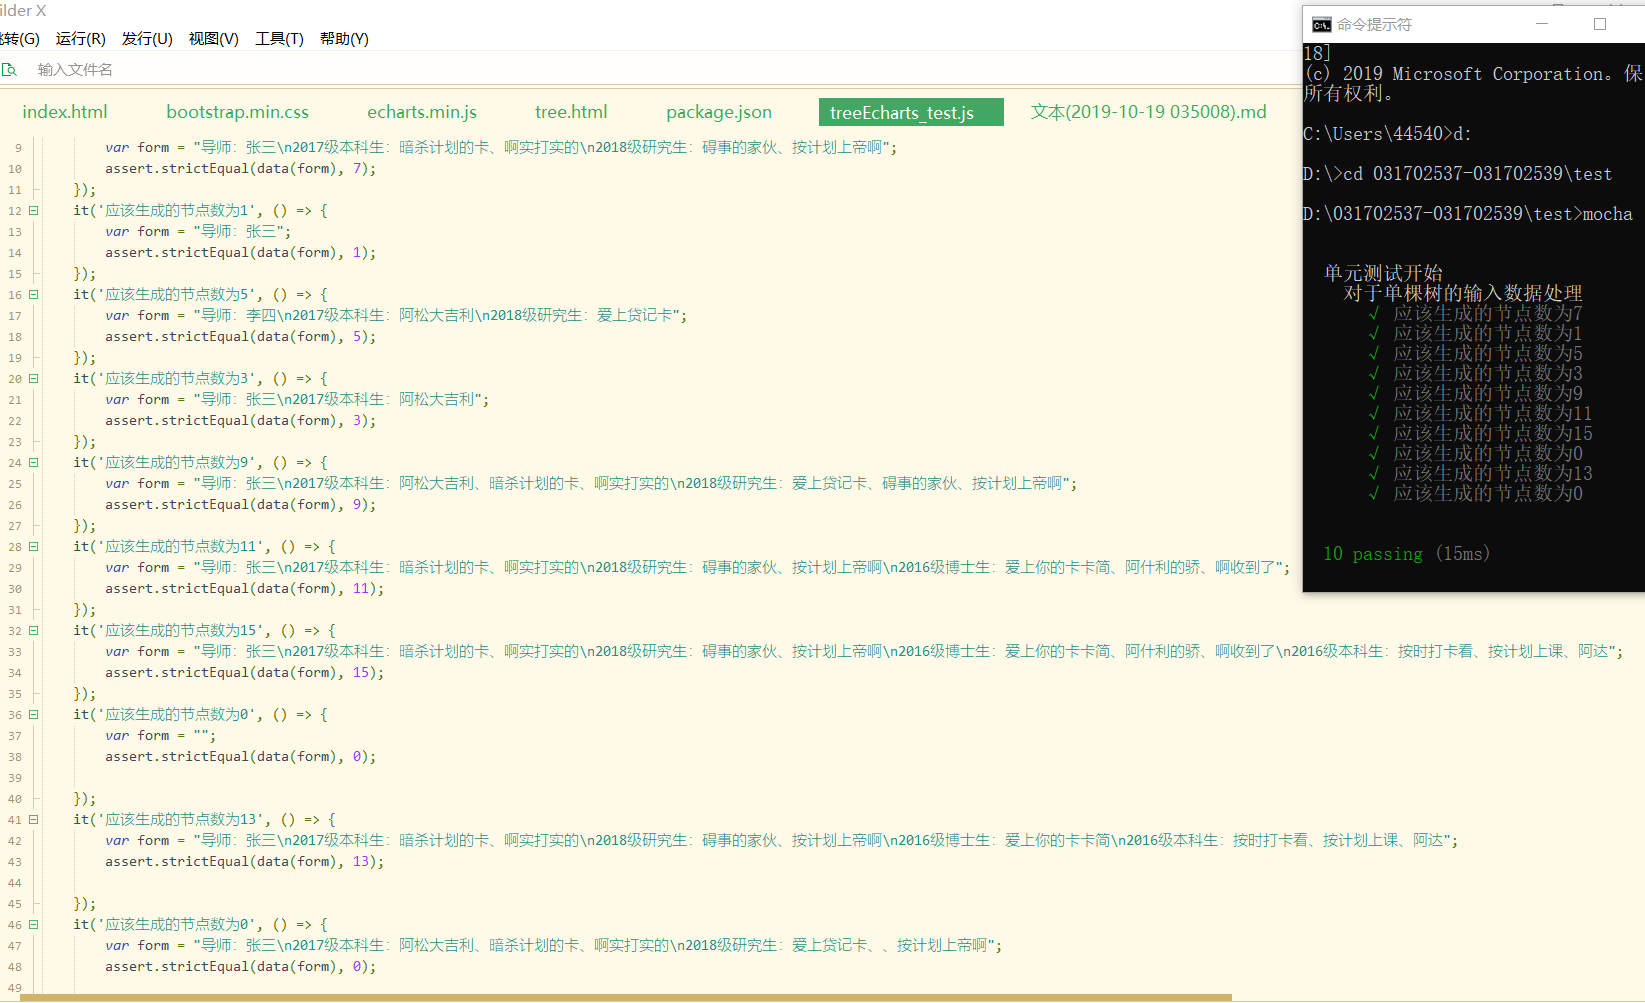Click the "单元测试开始" line in command prompt
1645x1003 pixels.
coord(1383,273)
